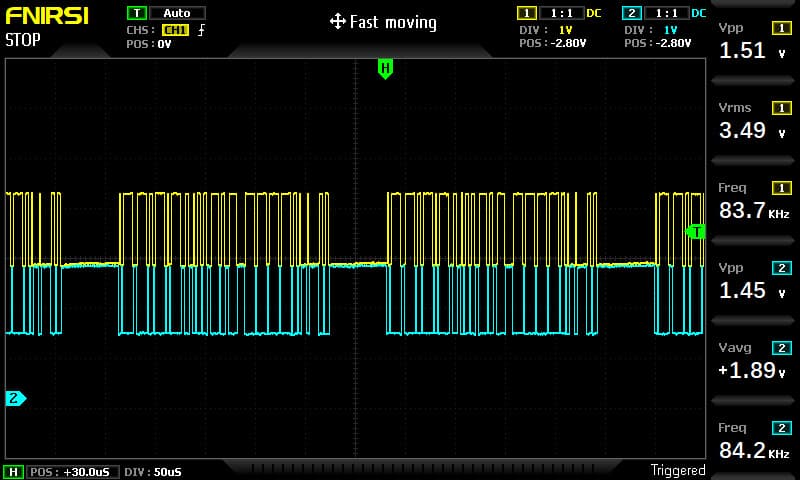Click the channel 2 badge beside Freq 84.2

coord(782,428)
